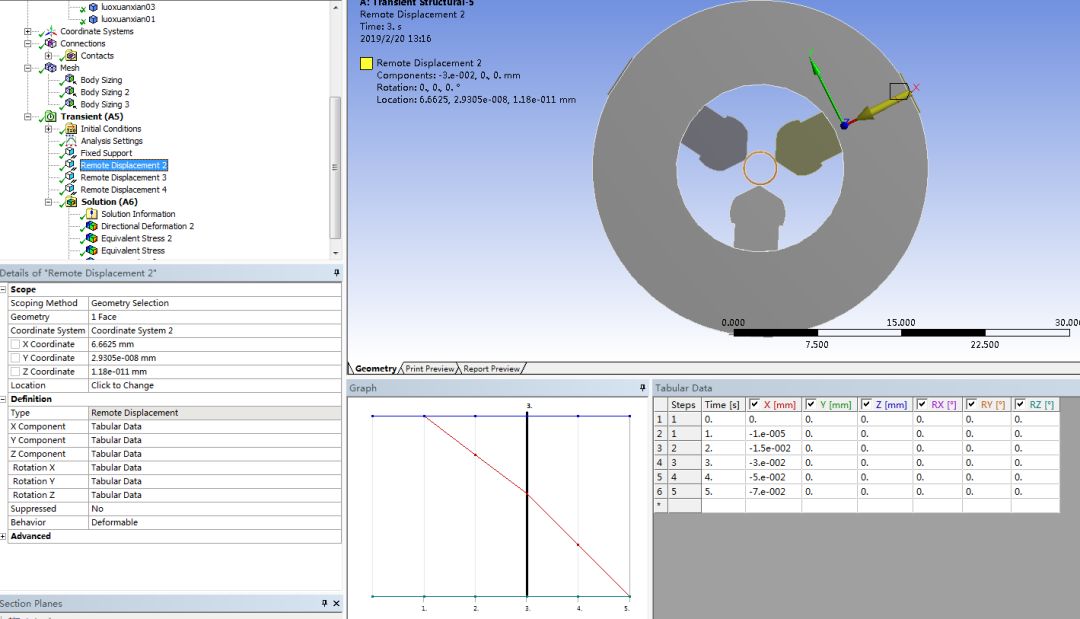
Task: Open the X Component Tabular Data field
Action: coord(215,426)
